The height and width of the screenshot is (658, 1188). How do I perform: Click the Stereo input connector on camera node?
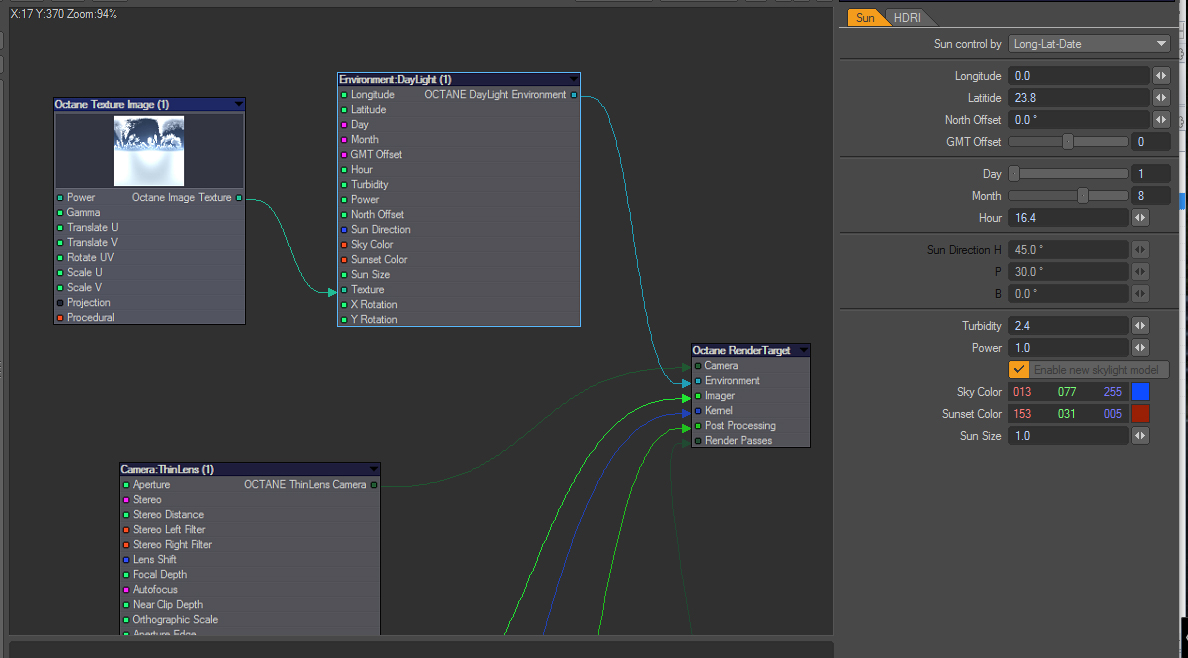(127, 500)
